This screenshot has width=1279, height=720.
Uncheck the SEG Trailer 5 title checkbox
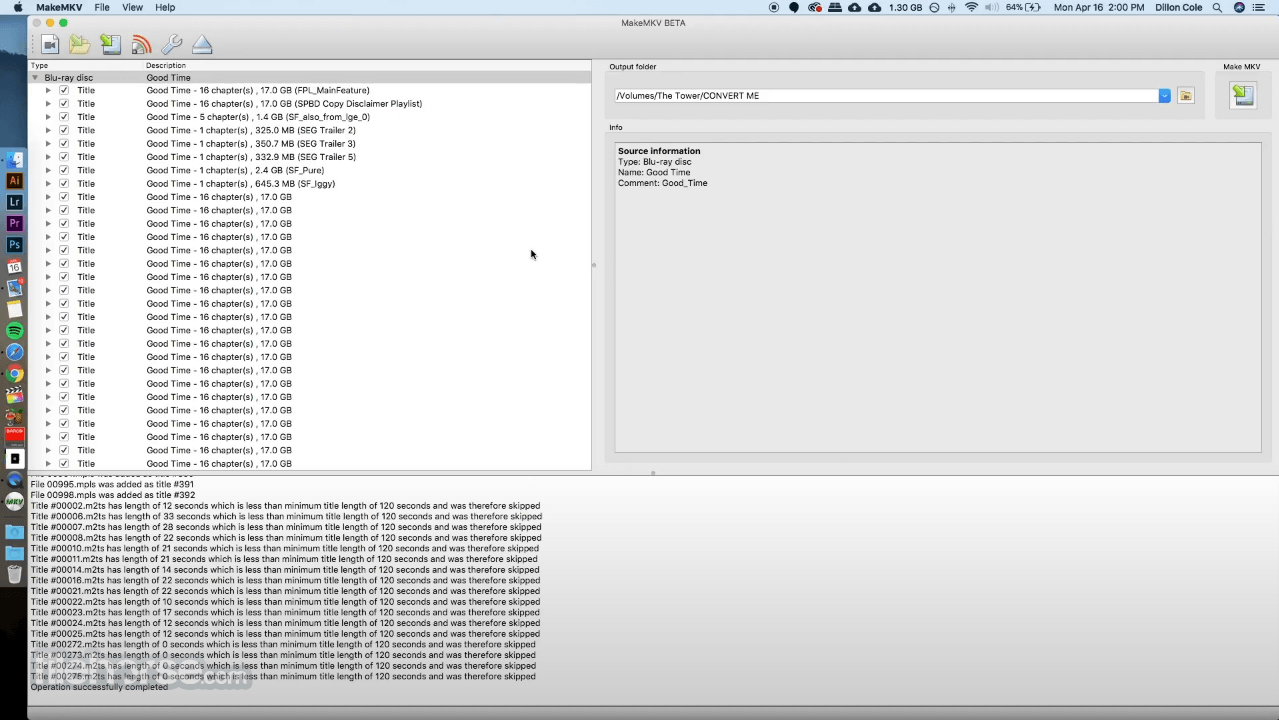click(x=64, y=157)
